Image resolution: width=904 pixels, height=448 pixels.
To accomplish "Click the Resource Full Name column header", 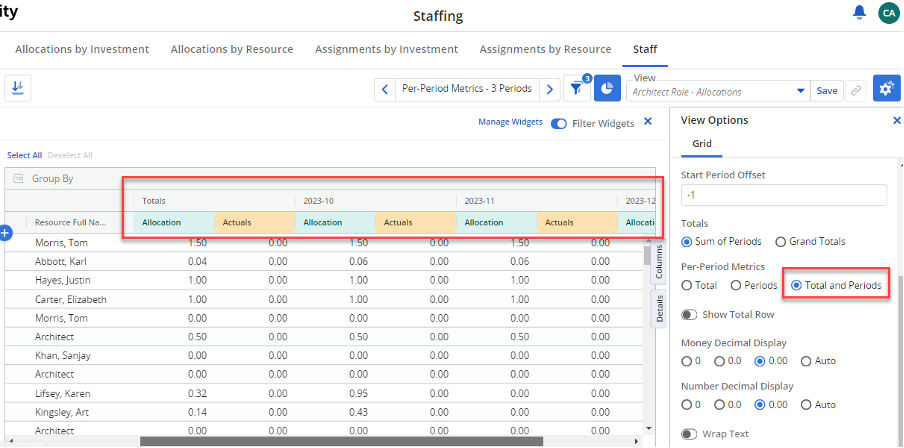I will click(x=69, y=223).
